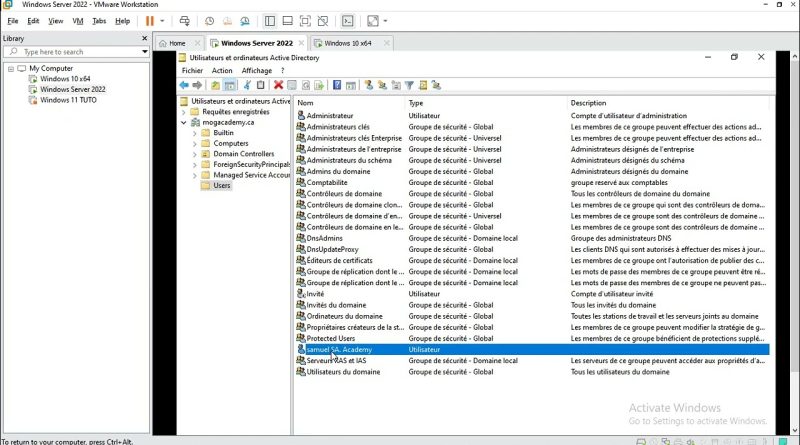
Task: Refresh the Active Directory view
Action: [x=306, y=85]
